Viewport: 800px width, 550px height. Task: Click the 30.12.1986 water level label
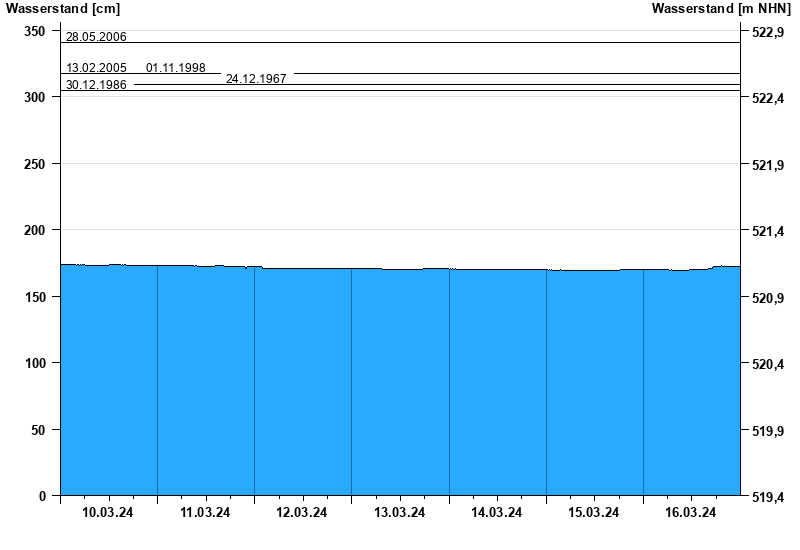point(96,85)
